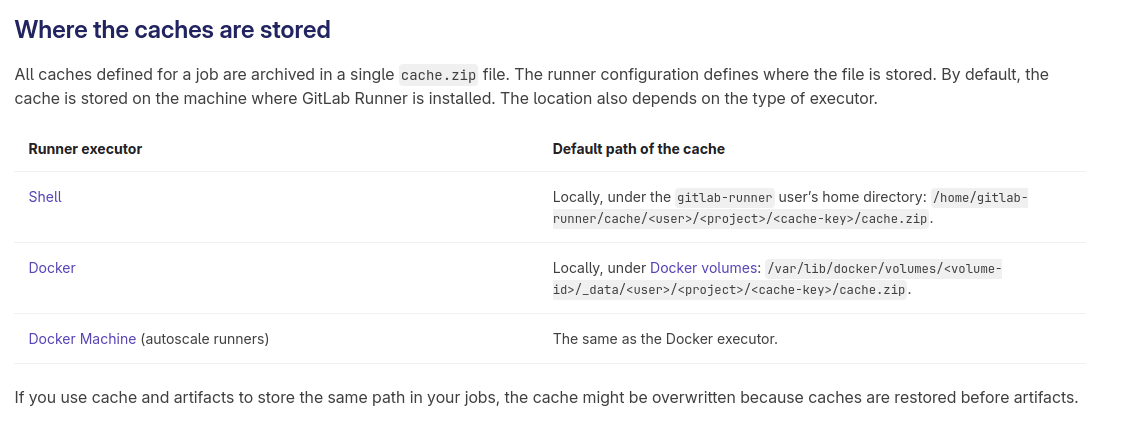
Task: Click the id>/_data/<user>/<project> path code line
Action: [730, 290]
